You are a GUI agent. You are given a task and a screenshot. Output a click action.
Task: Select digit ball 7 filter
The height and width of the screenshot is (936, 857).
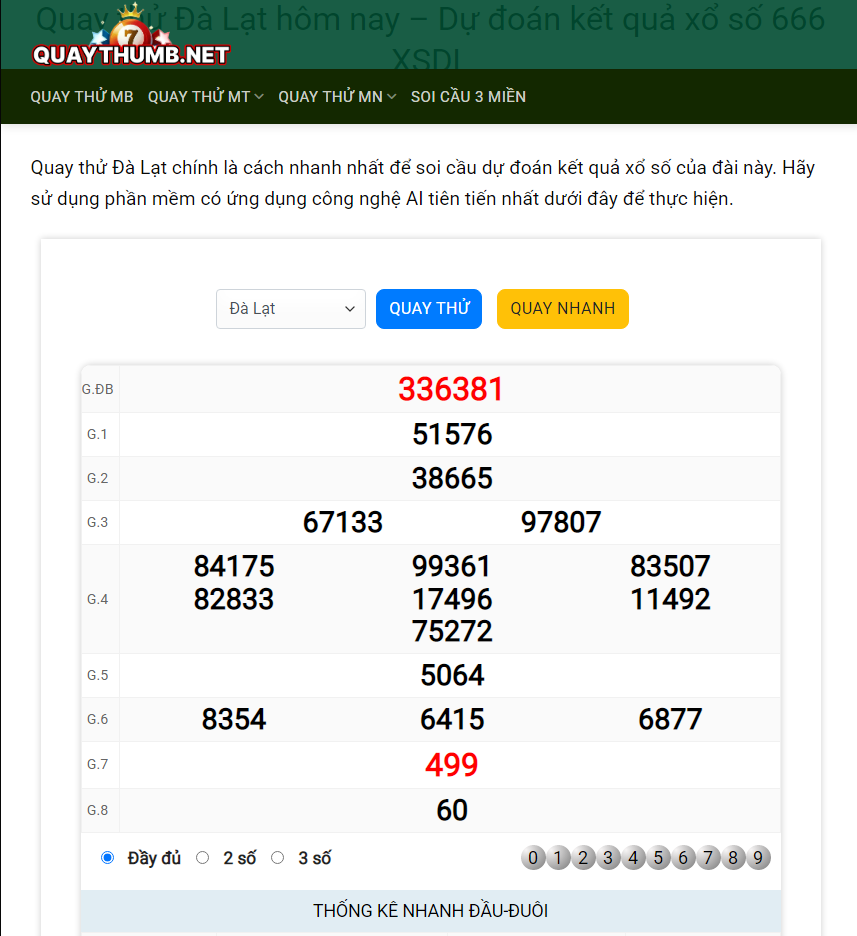click(708, 858)
